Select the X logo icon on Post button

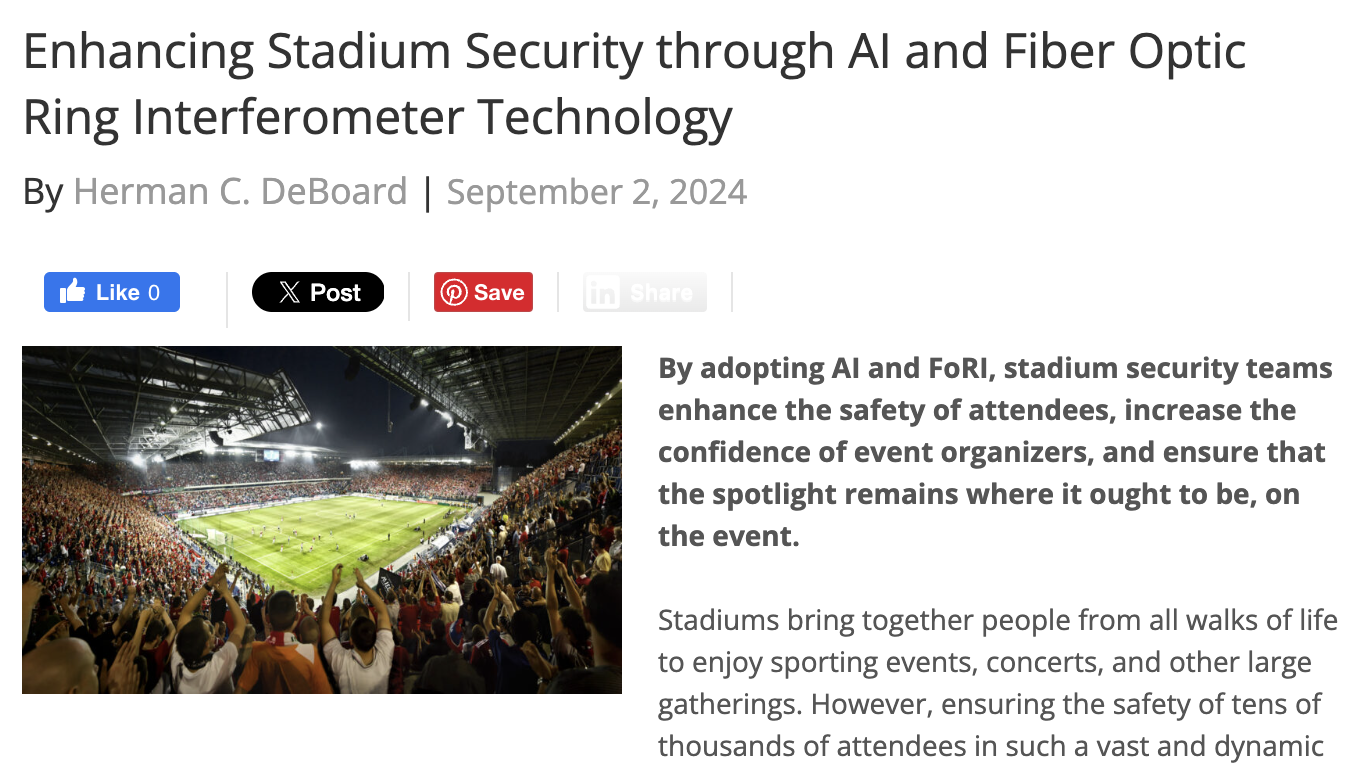[287, 292]
